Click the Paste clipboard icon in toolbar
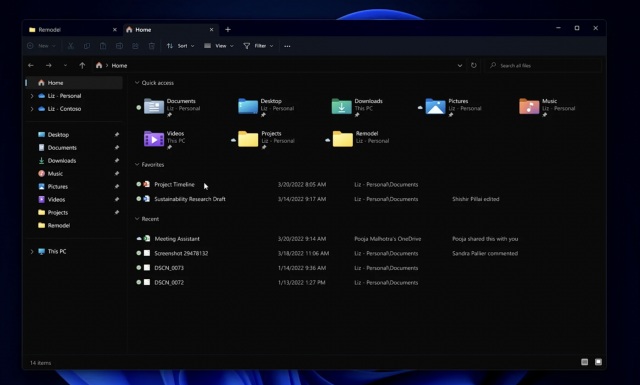The height and width of the screenshot is (385, 640). point(103,46)
